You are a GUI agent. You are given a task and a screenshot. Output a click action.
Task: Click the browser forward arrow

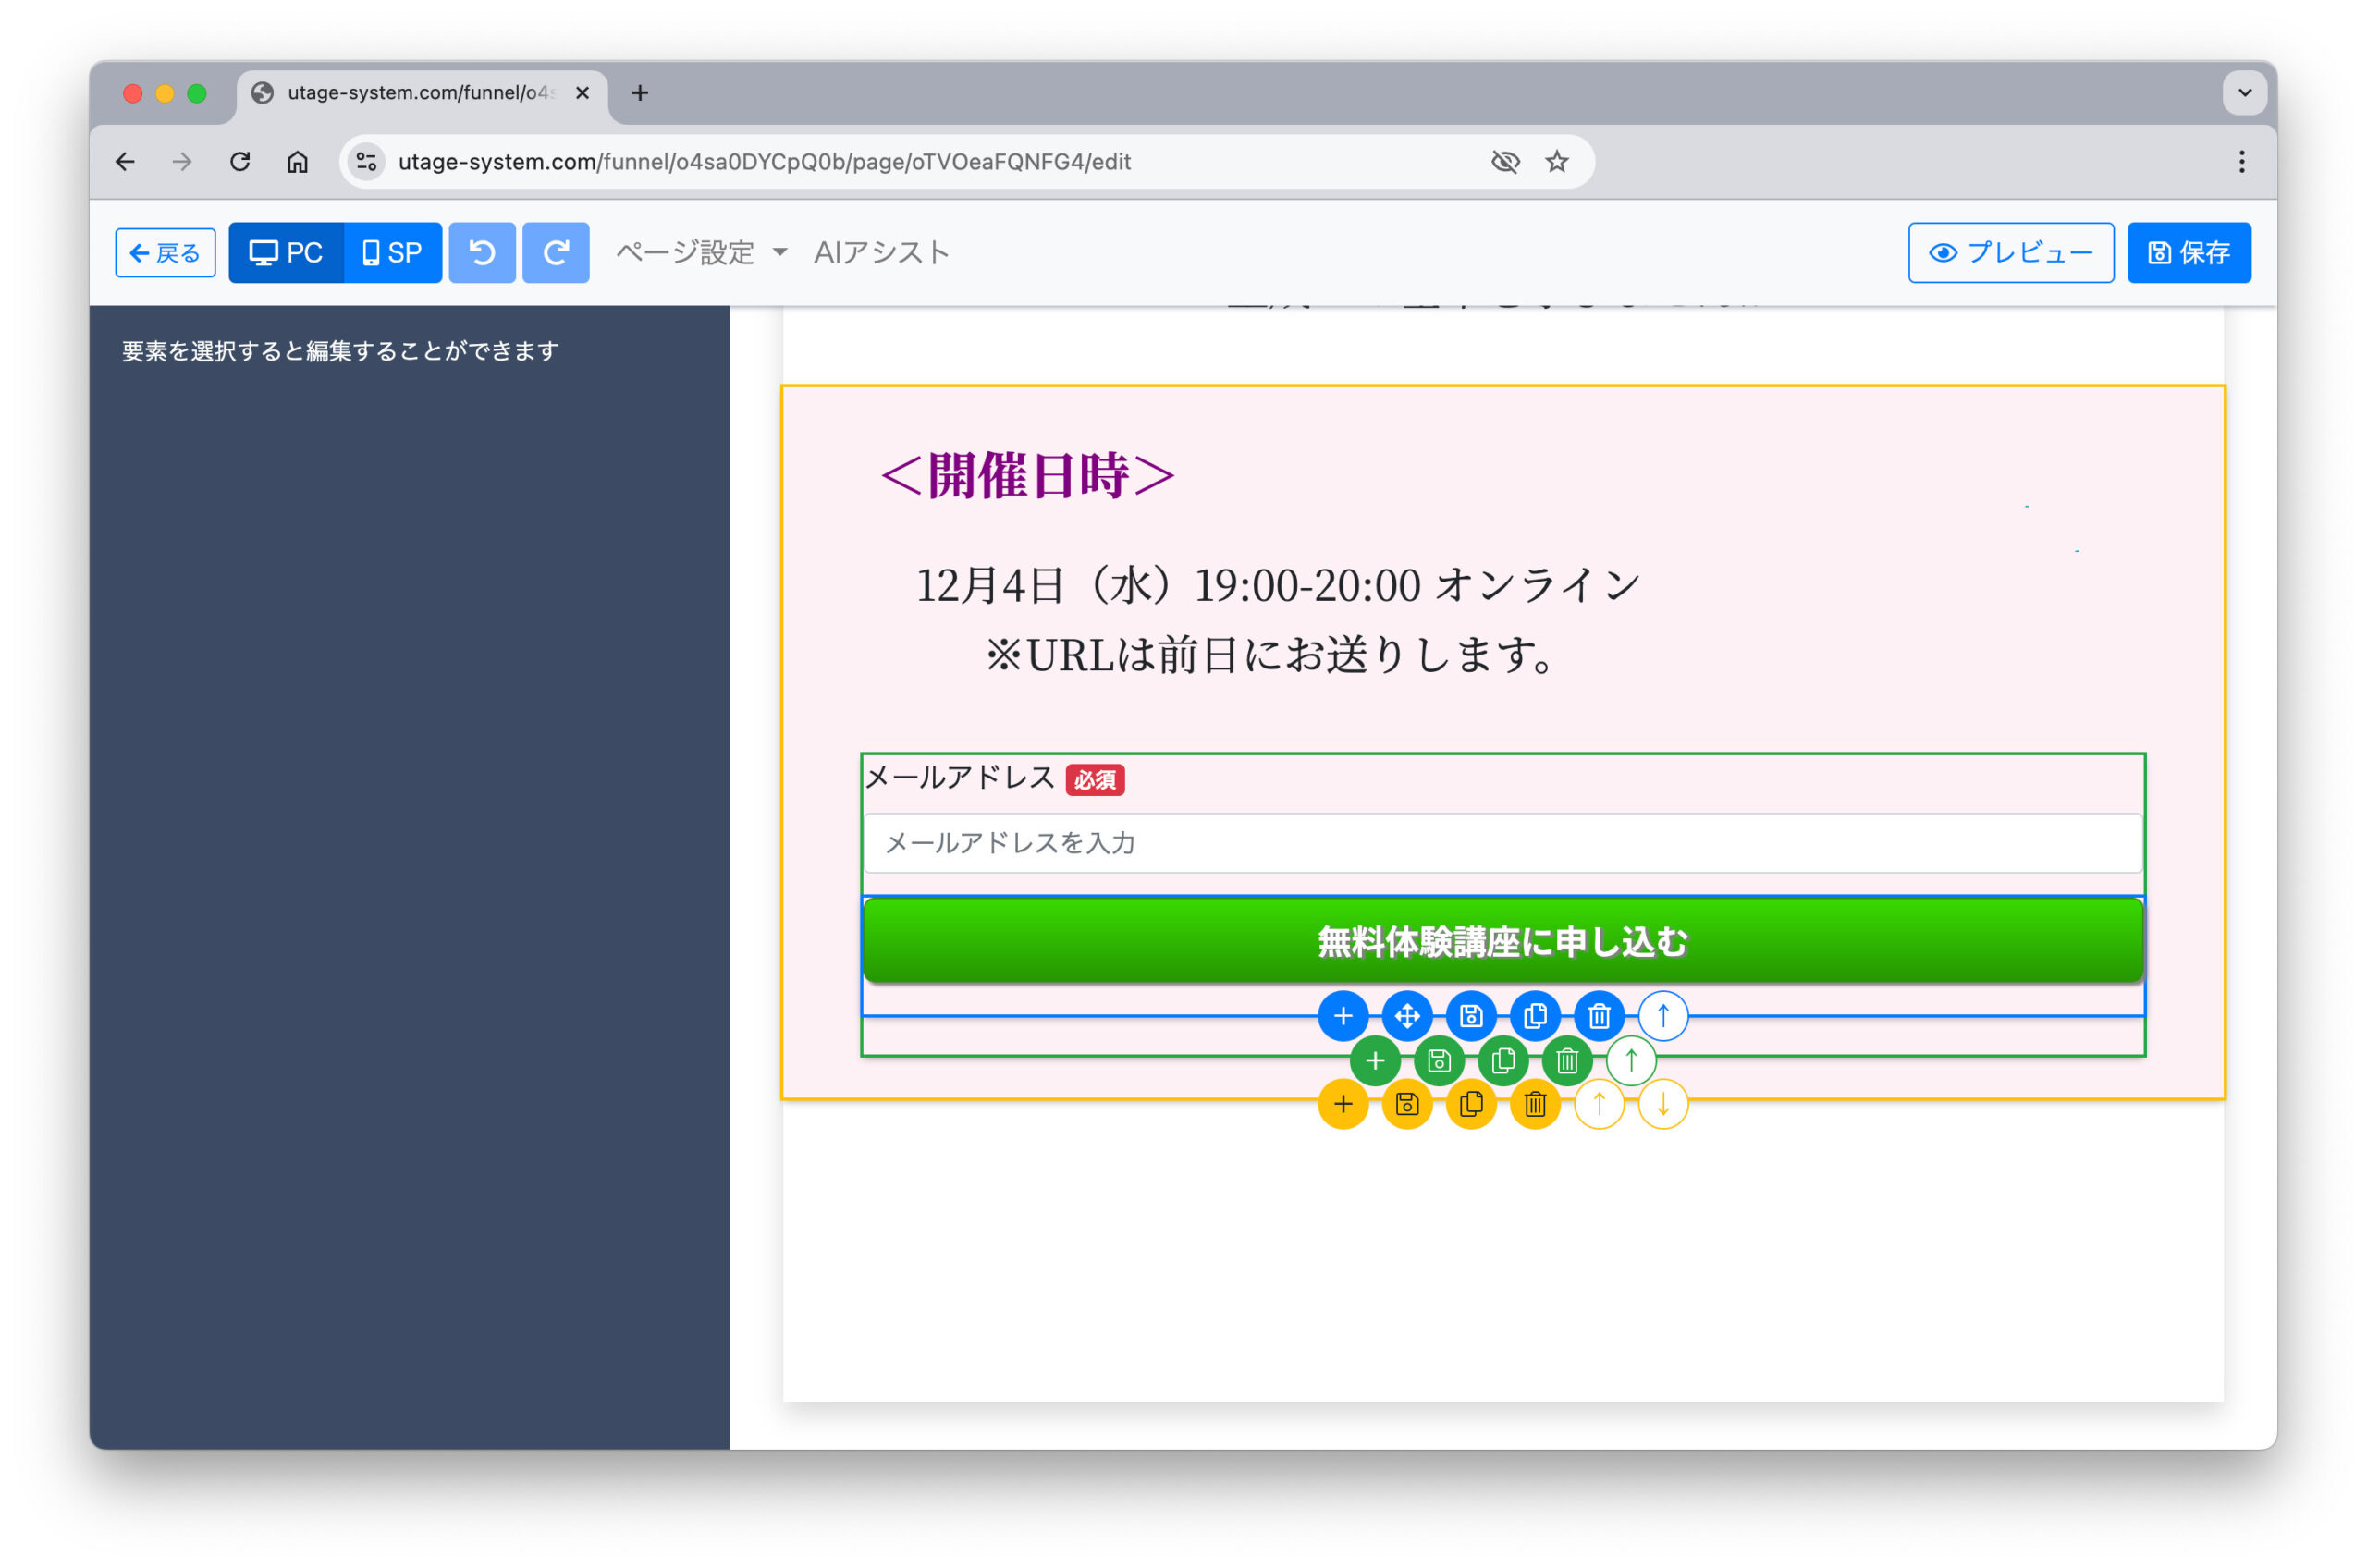[x=182, y=162]
